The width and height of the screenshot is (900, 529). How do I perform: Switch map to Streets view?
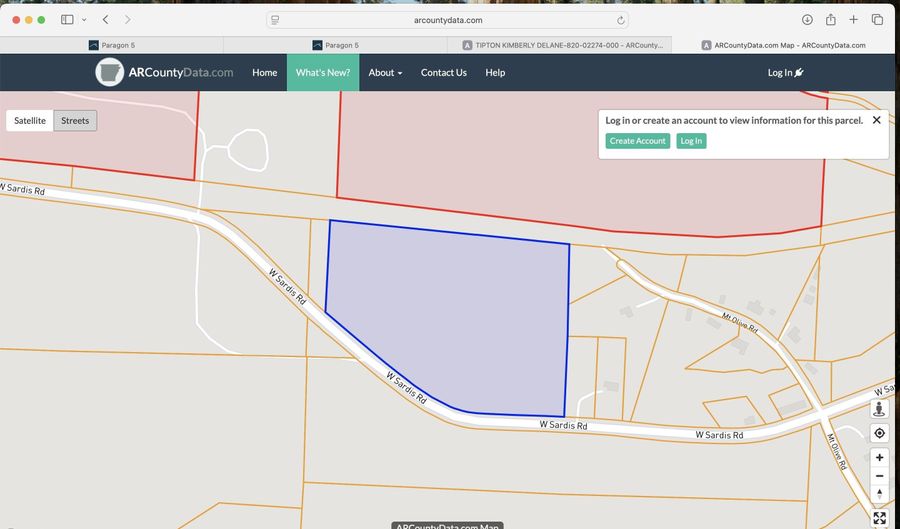click(x=75, y=120)
